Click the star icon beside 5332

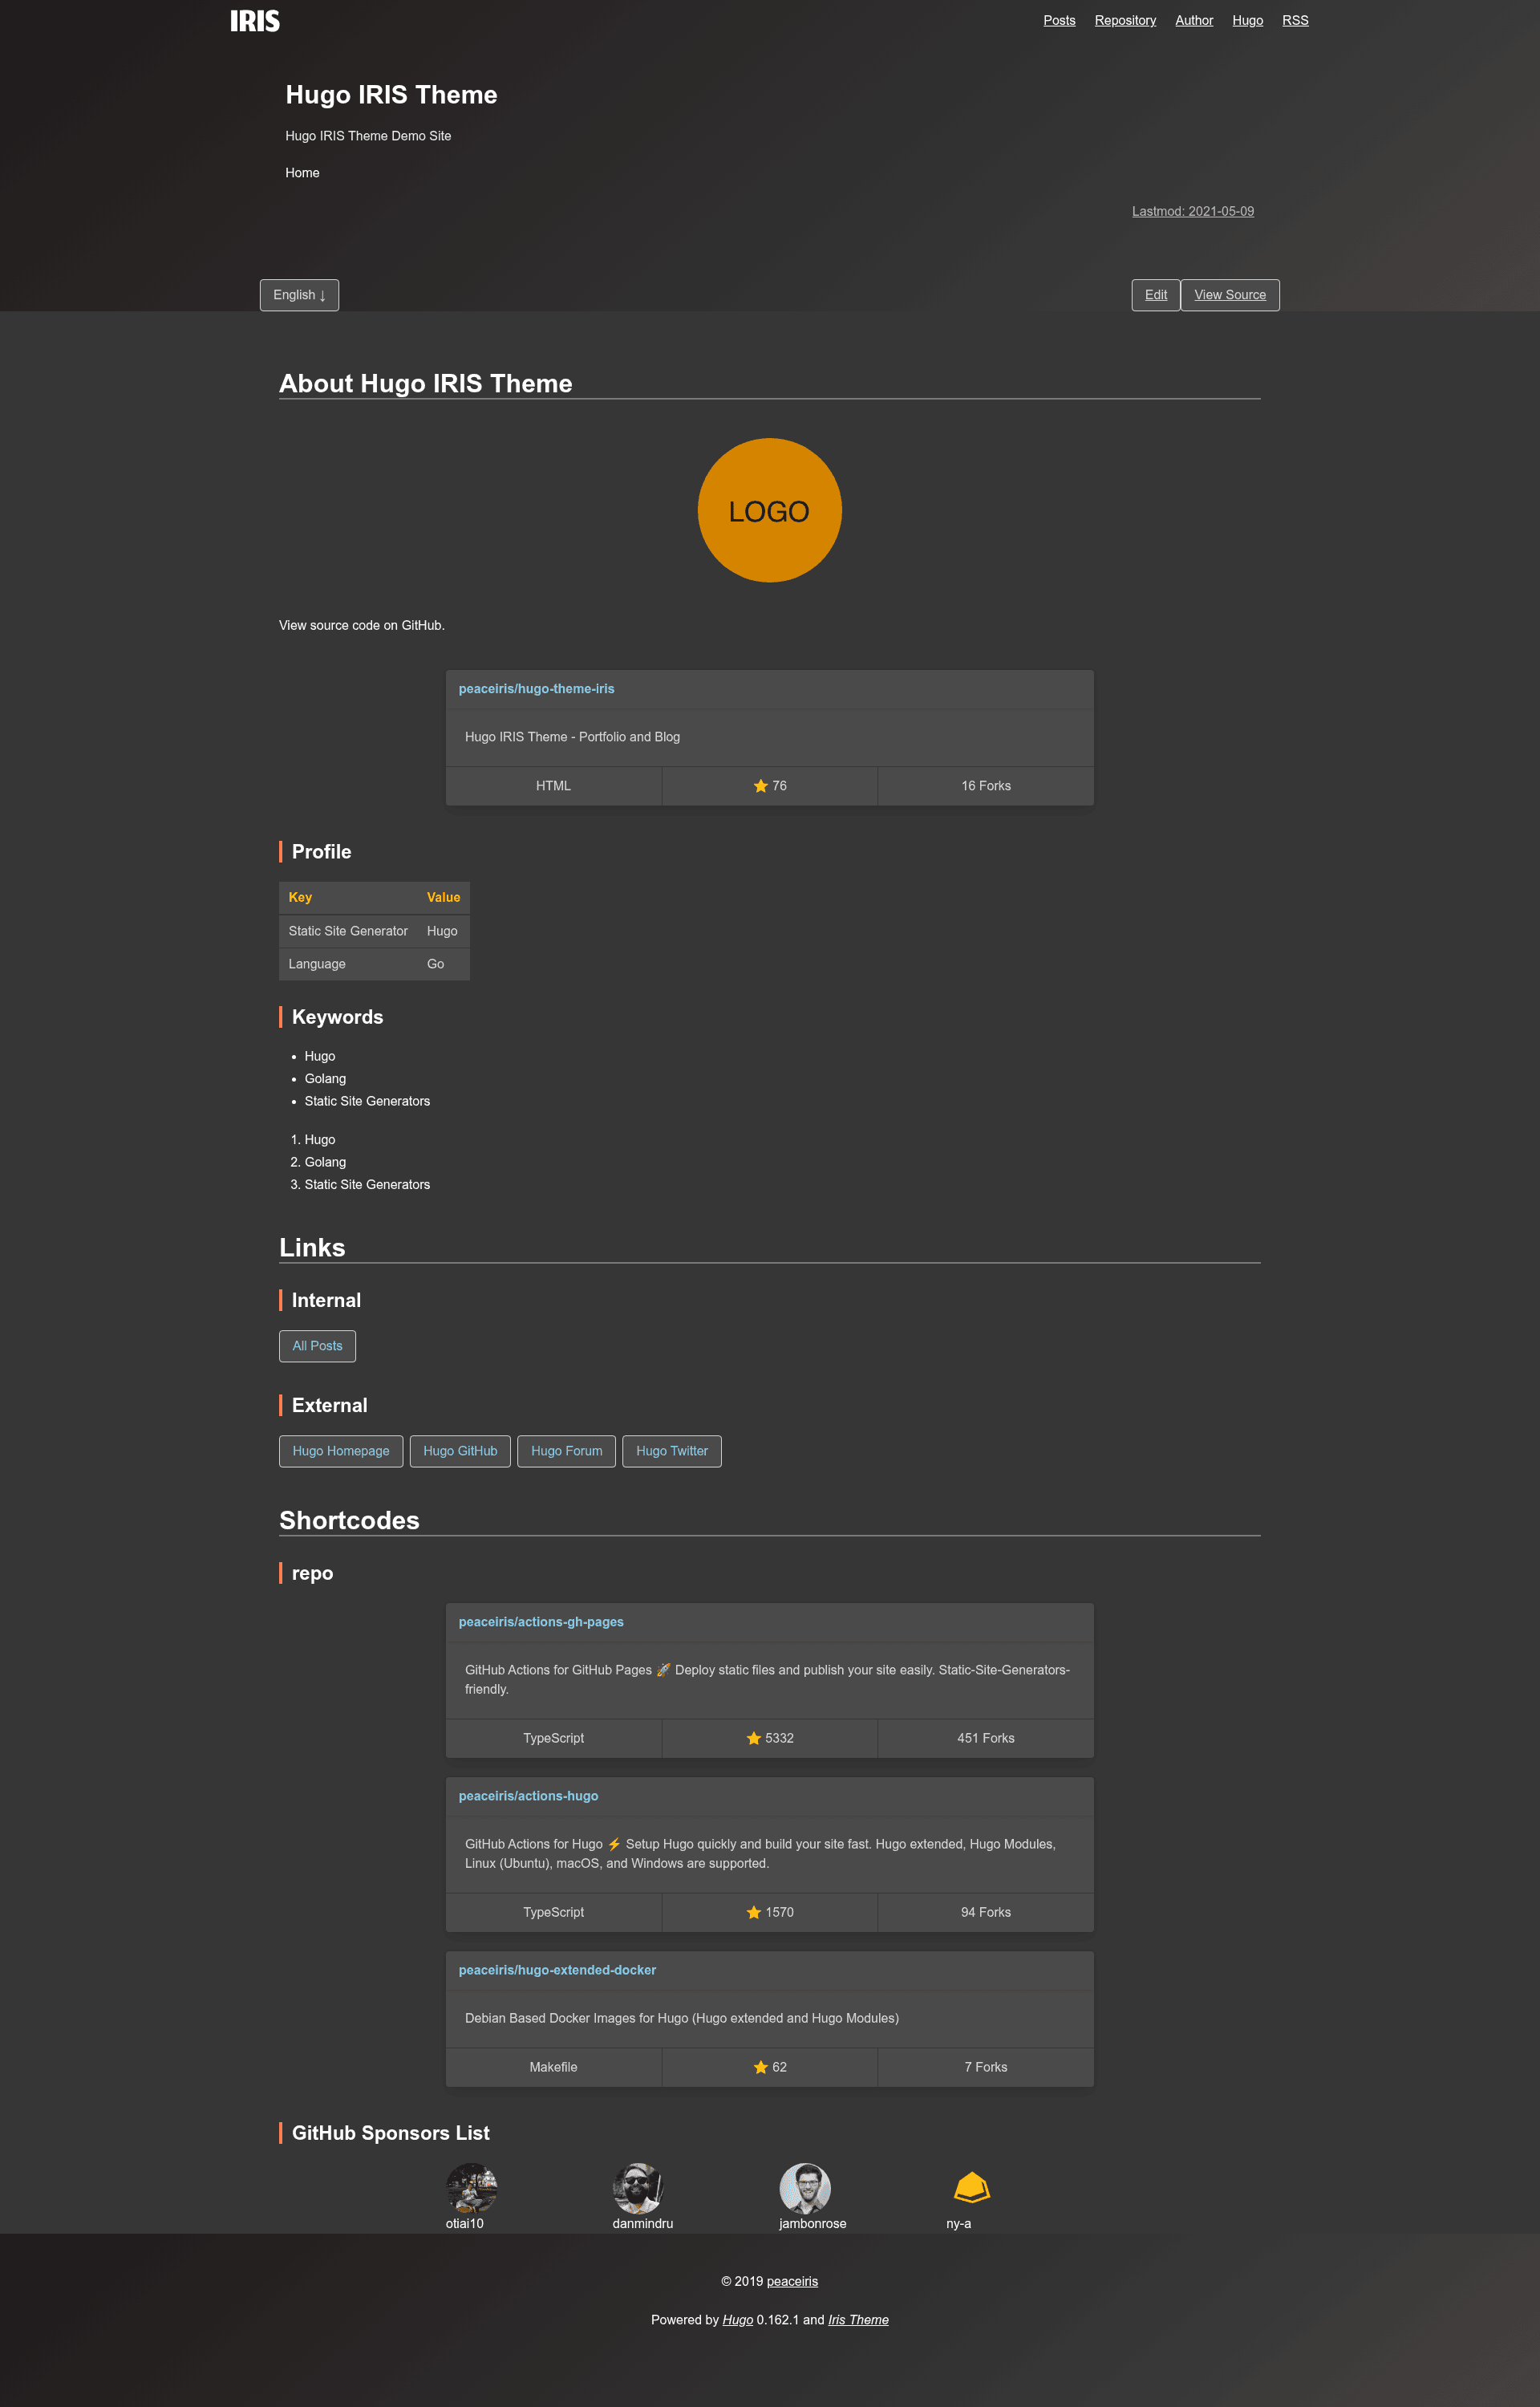[x=753, y=1738]
